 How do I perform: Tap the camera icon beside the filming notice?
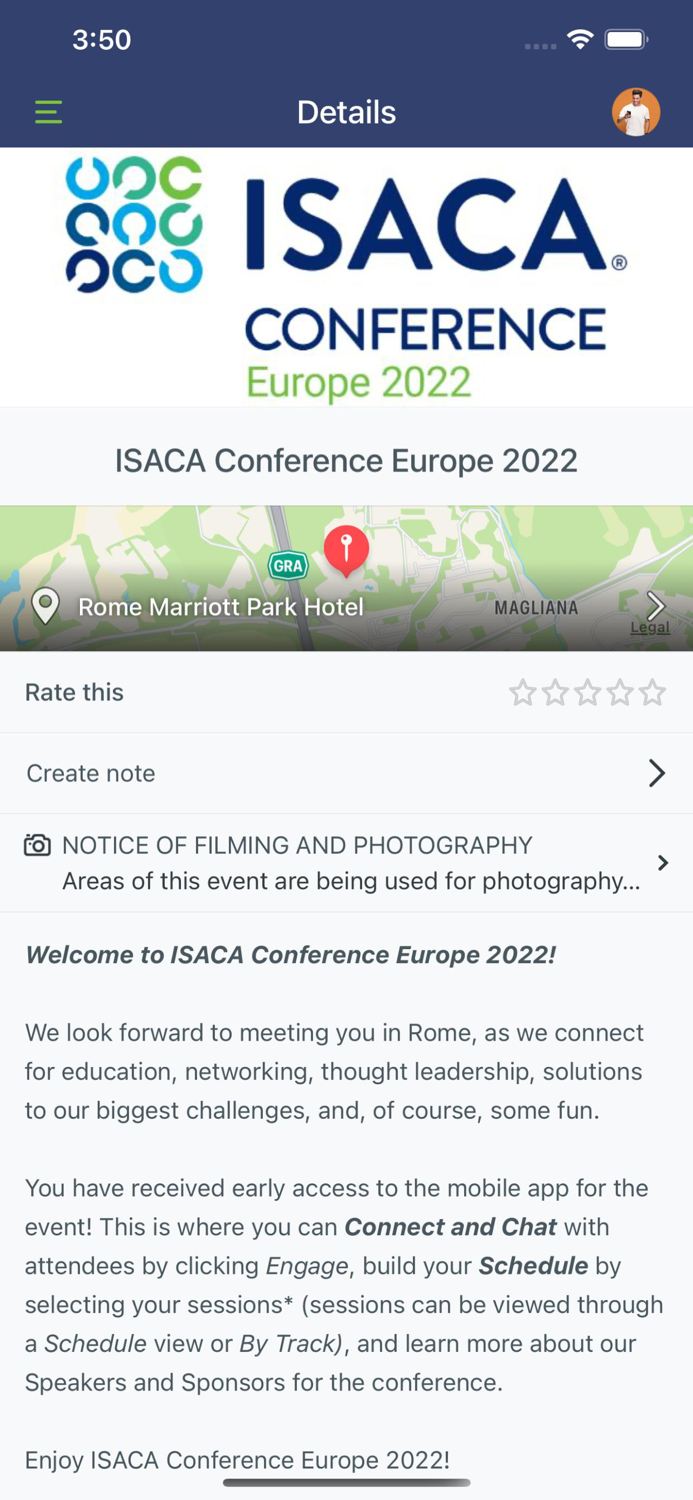pyautogui.click(x=37, y=845)
